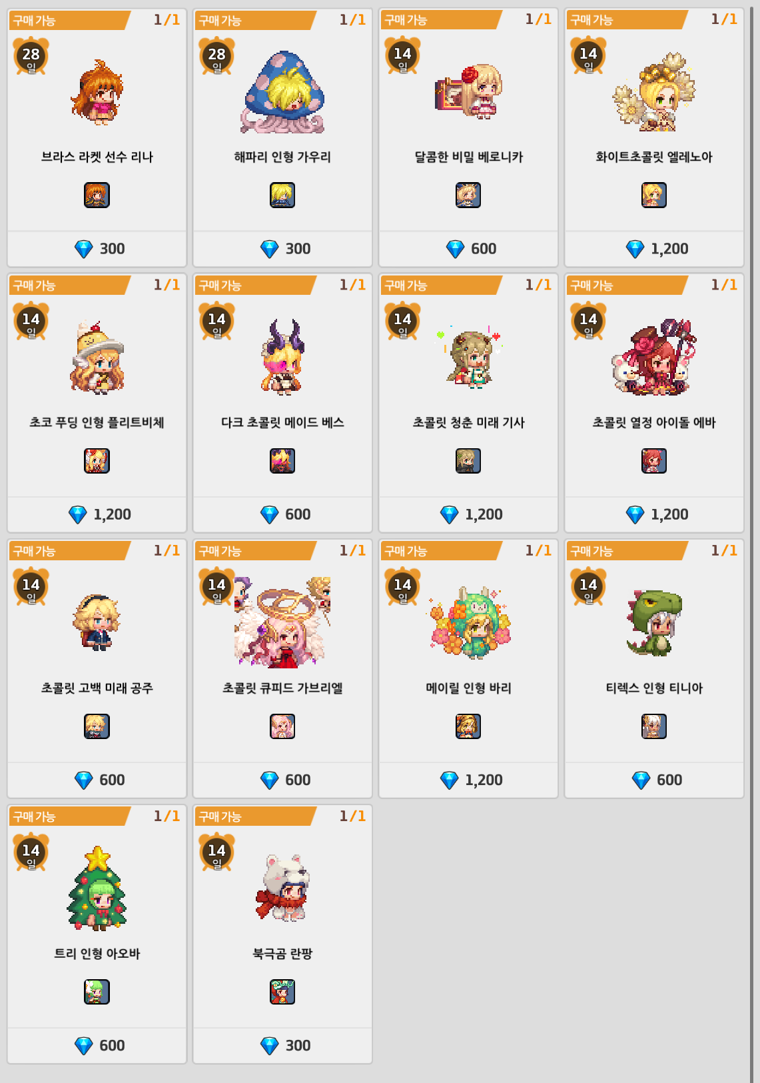Purchase 트리 인형 아오바 for 600 gems

tap(99, 1046)
